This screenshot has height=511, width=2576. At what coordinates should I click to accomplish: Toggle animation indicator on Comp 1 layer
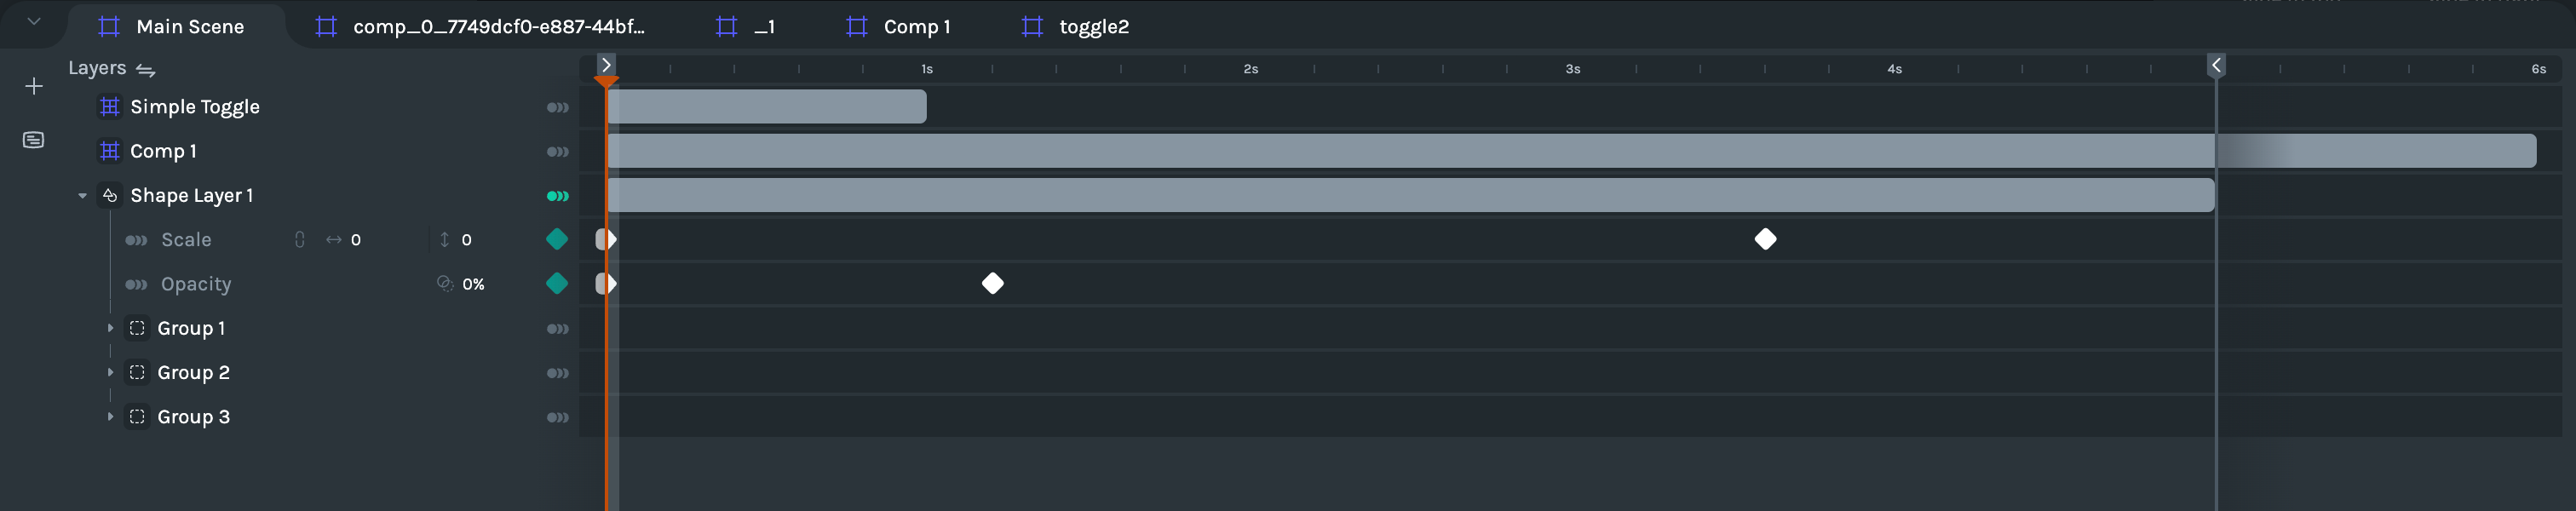(x=557, y=152)
